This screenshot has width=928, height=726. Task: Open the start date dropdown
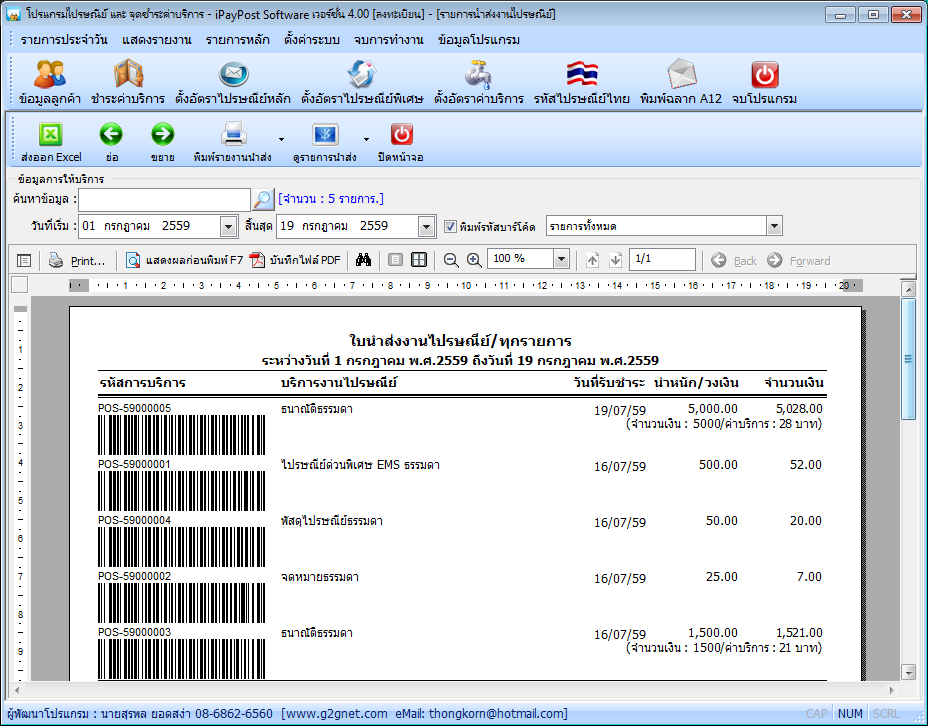(x=228, y=227)
